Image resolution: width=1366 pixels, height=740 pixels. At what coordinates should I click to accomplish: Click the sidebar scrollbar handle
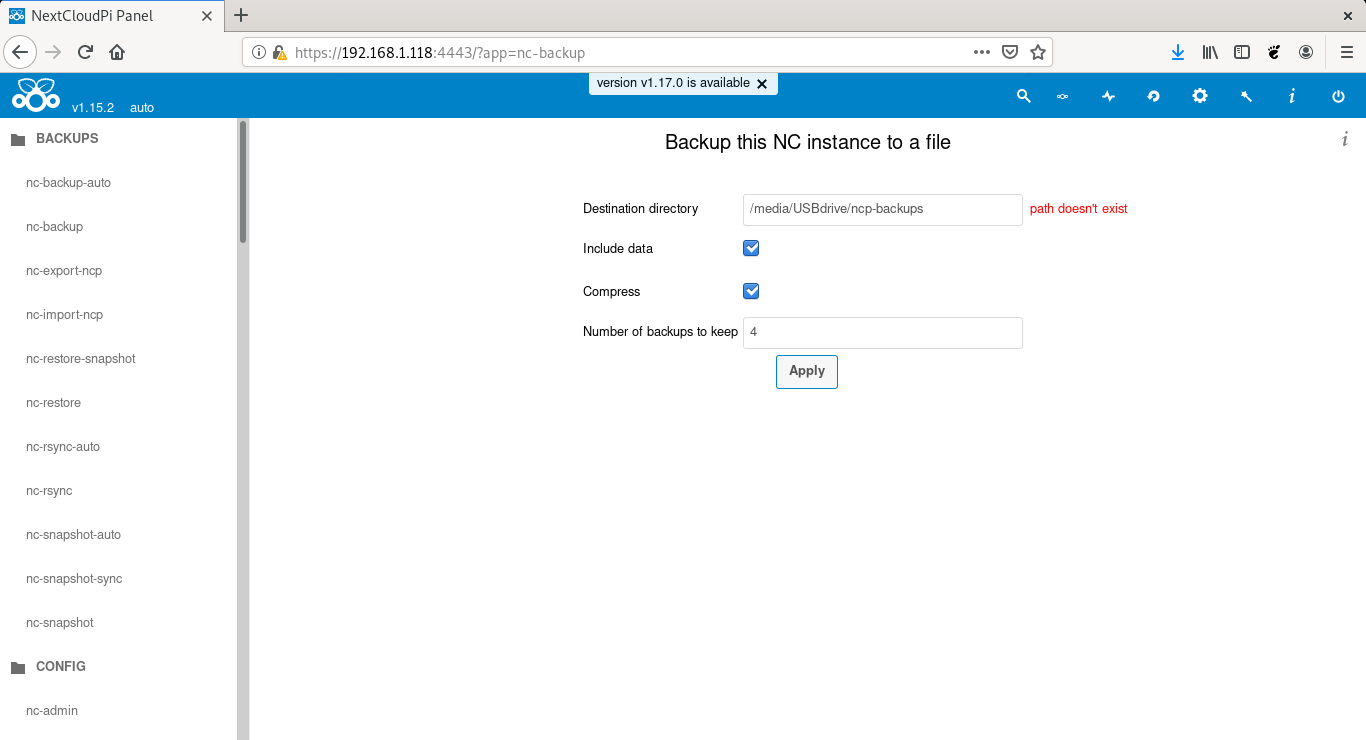click(x=243, y=180)
